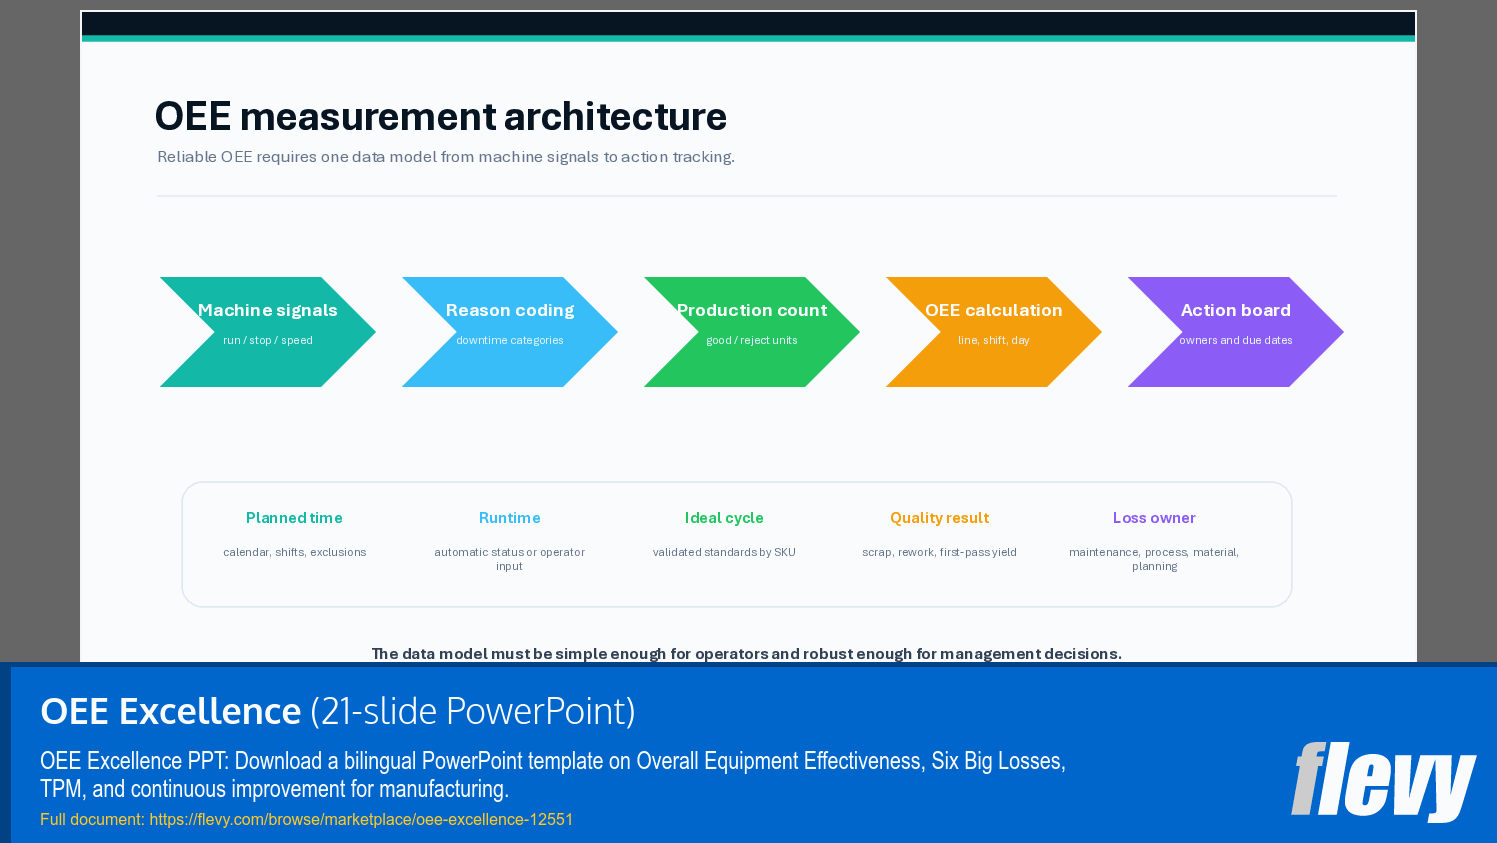Click the 'OEE Excellence (21-slide PowerPoint)' banner title
1497x843 pixels.
tap(338, 711)
